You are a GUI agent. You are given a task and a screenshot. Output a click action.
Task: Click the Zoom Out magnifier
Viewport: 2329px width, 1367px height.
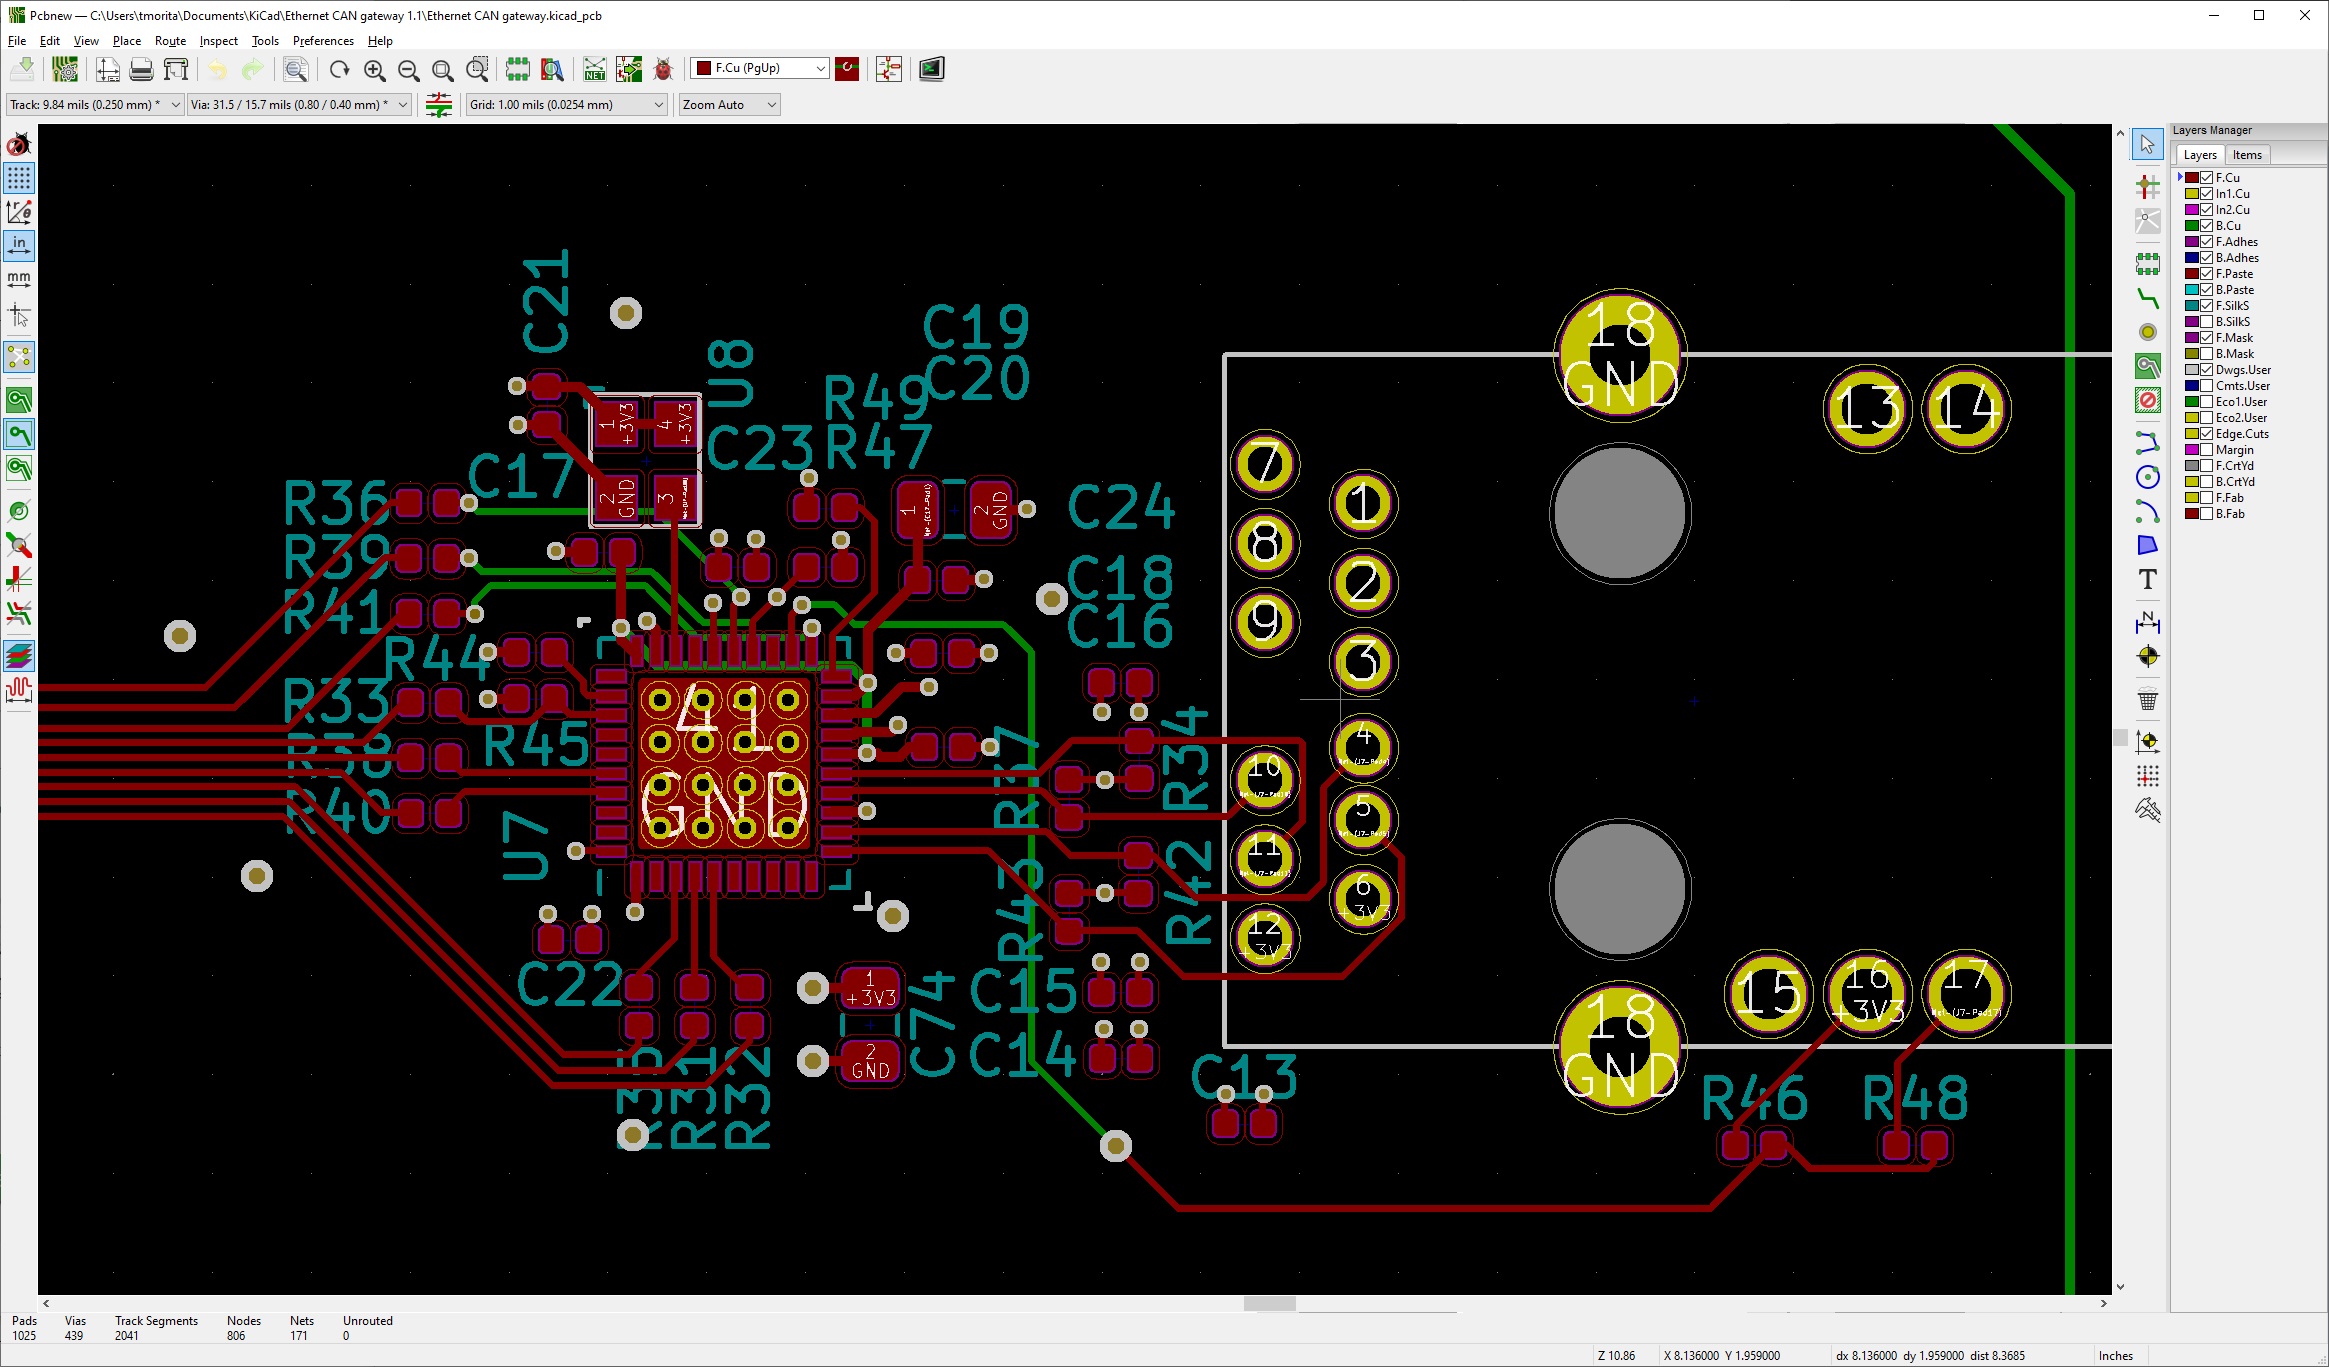point(409,69)
